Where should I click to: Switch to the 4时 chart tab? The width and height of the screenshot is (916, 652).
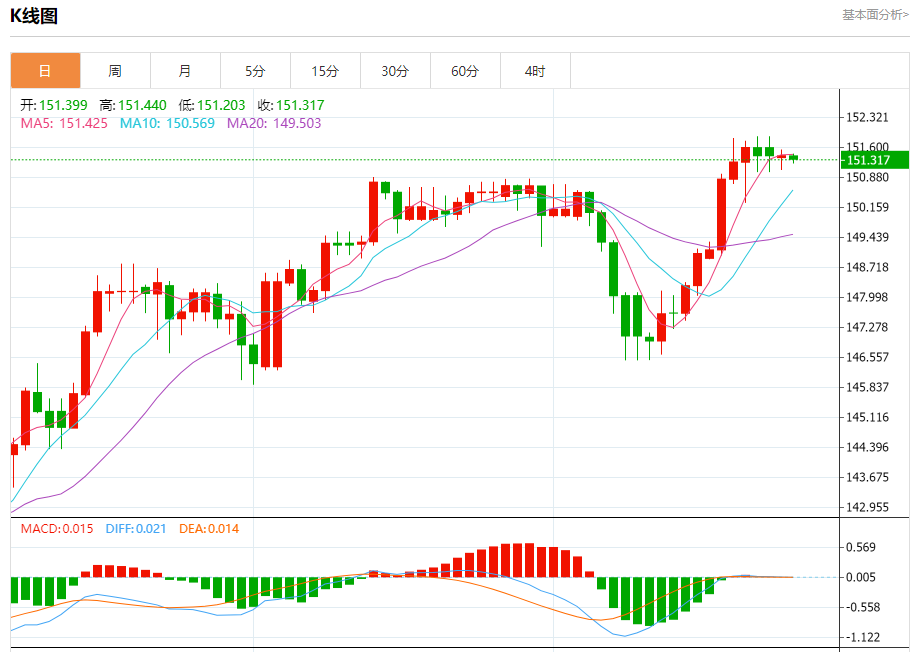click(535, 71)
